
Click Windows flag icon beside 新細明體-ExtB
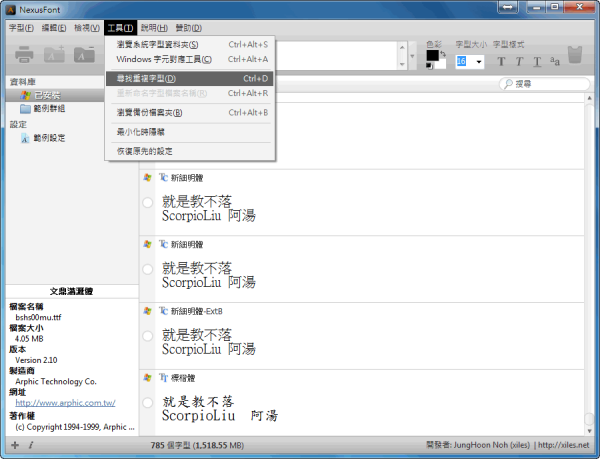point(147,311)
